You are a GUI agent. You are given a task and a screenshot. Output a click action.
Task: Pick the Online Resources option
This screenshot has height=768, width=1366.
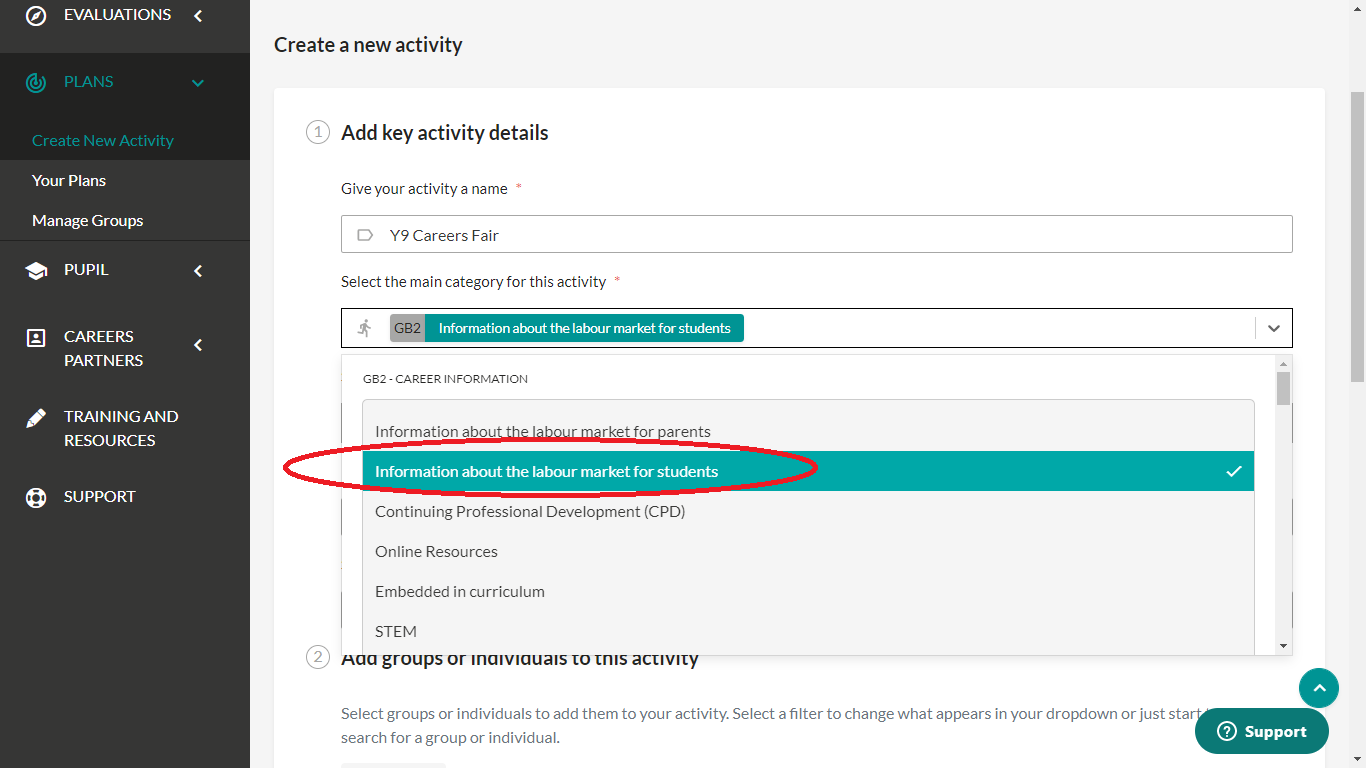click(436, 551)
